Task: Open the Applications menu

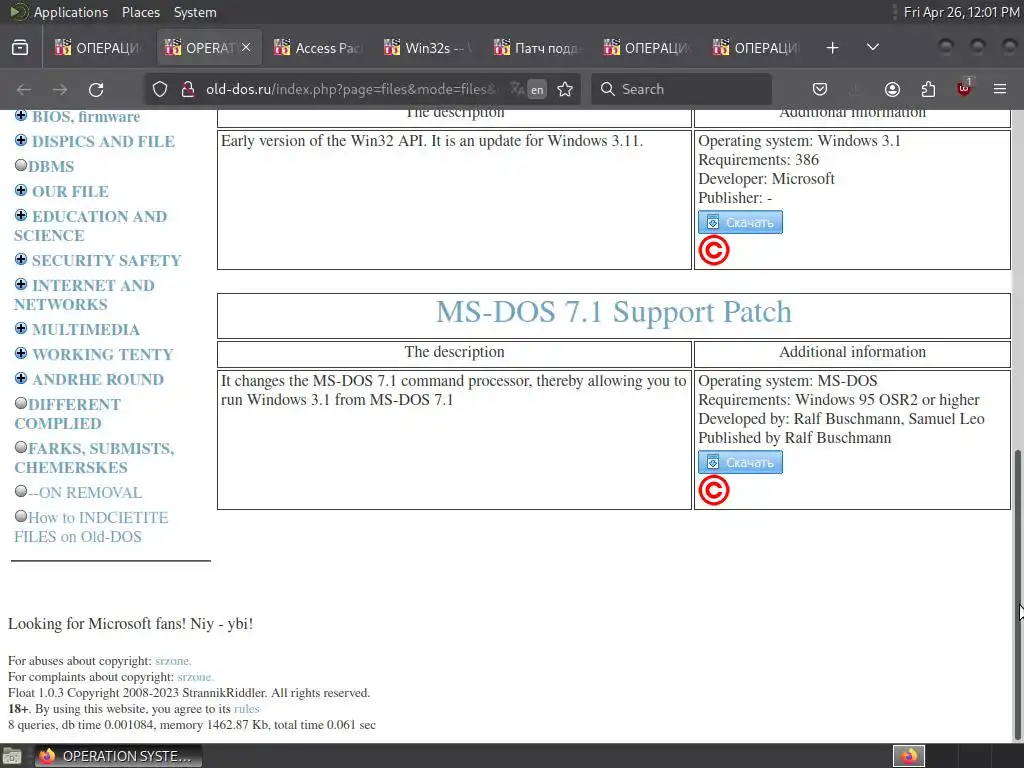Action: click(71, 12)
